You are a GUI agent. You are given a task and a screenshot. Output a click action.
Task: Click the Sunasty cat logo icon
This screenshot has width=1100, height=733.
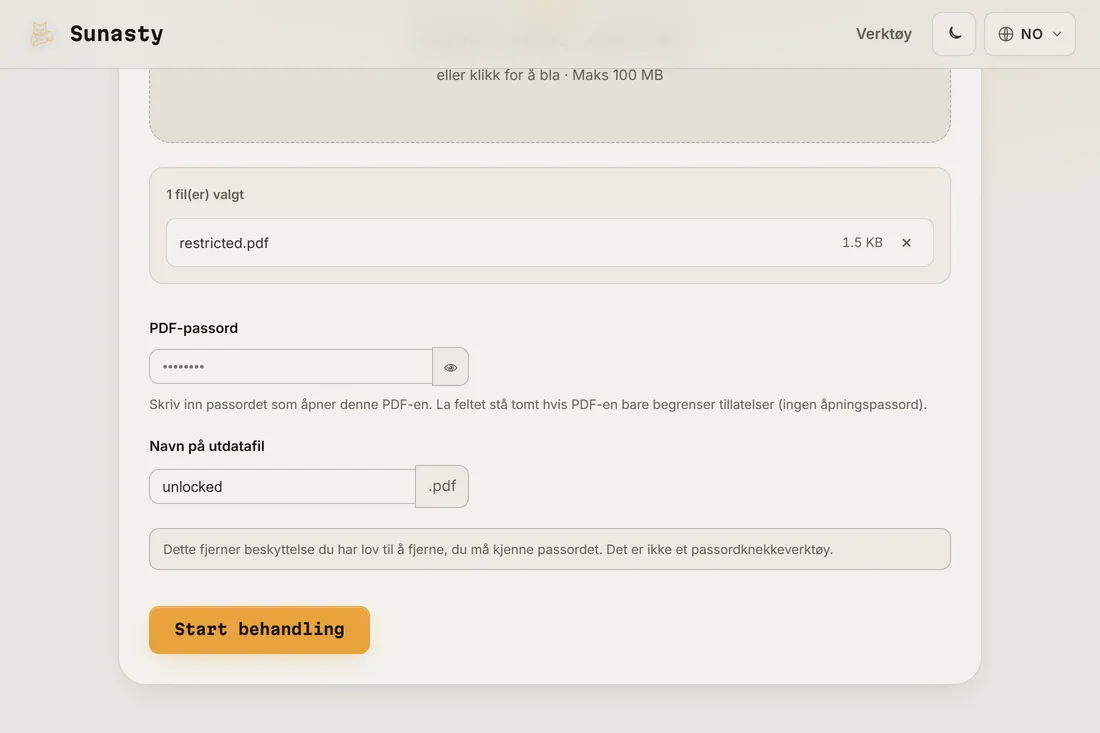[41, 34]
